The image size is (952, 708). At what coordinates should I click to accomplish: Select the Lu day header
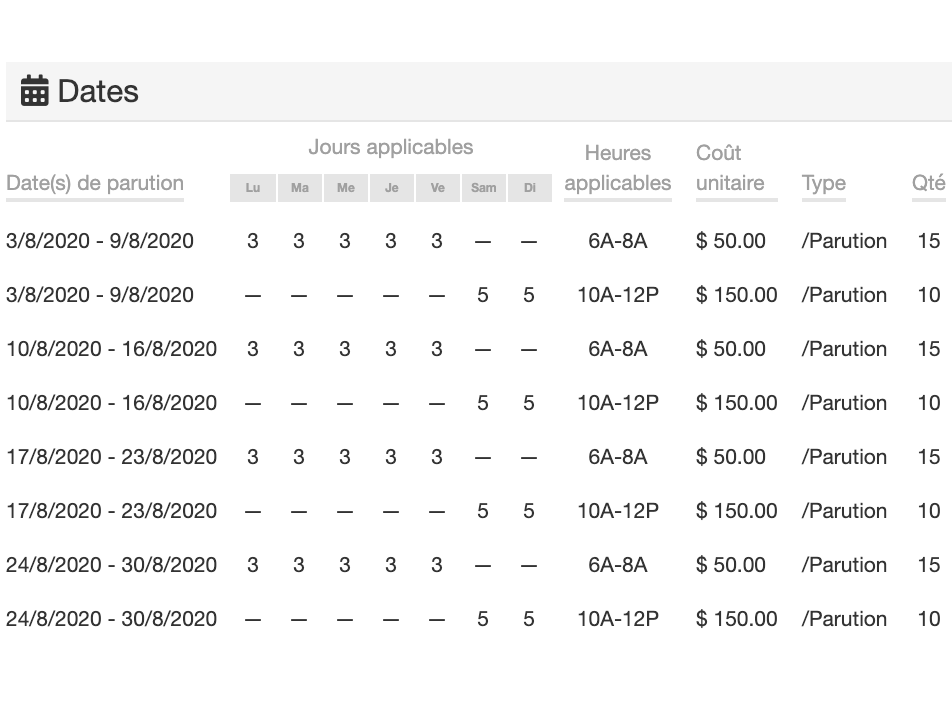click(x=253, y=188)
